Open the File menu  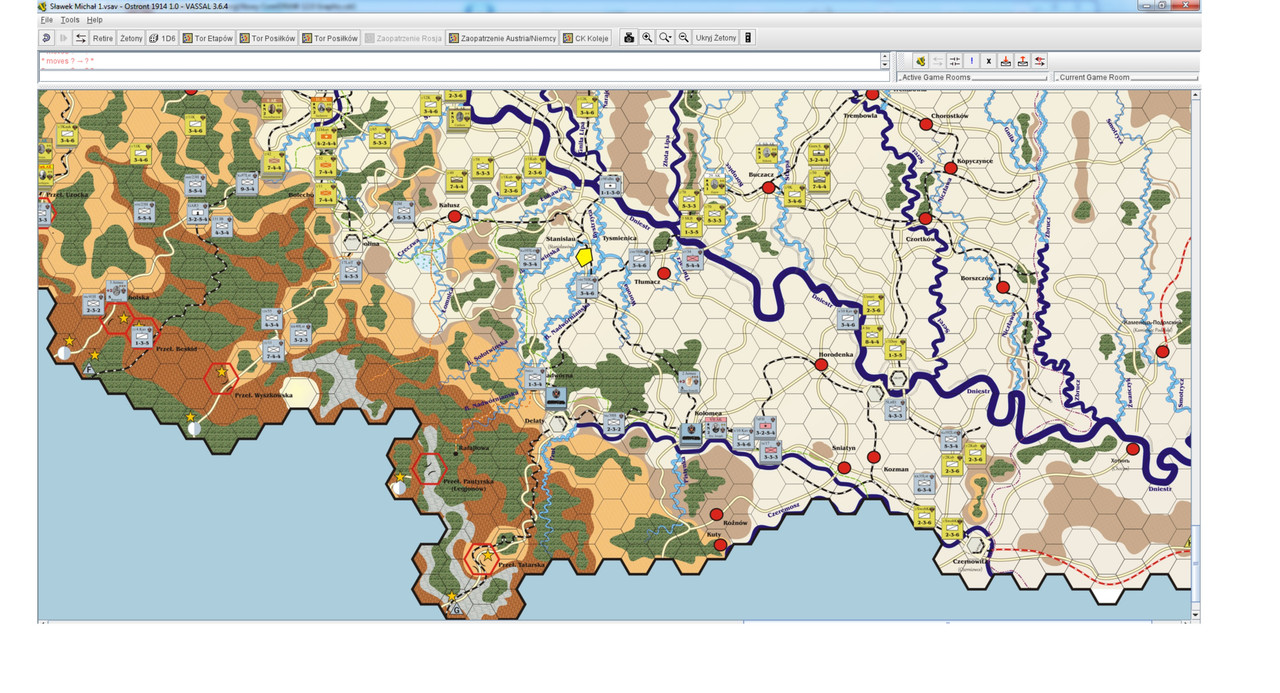46,20
